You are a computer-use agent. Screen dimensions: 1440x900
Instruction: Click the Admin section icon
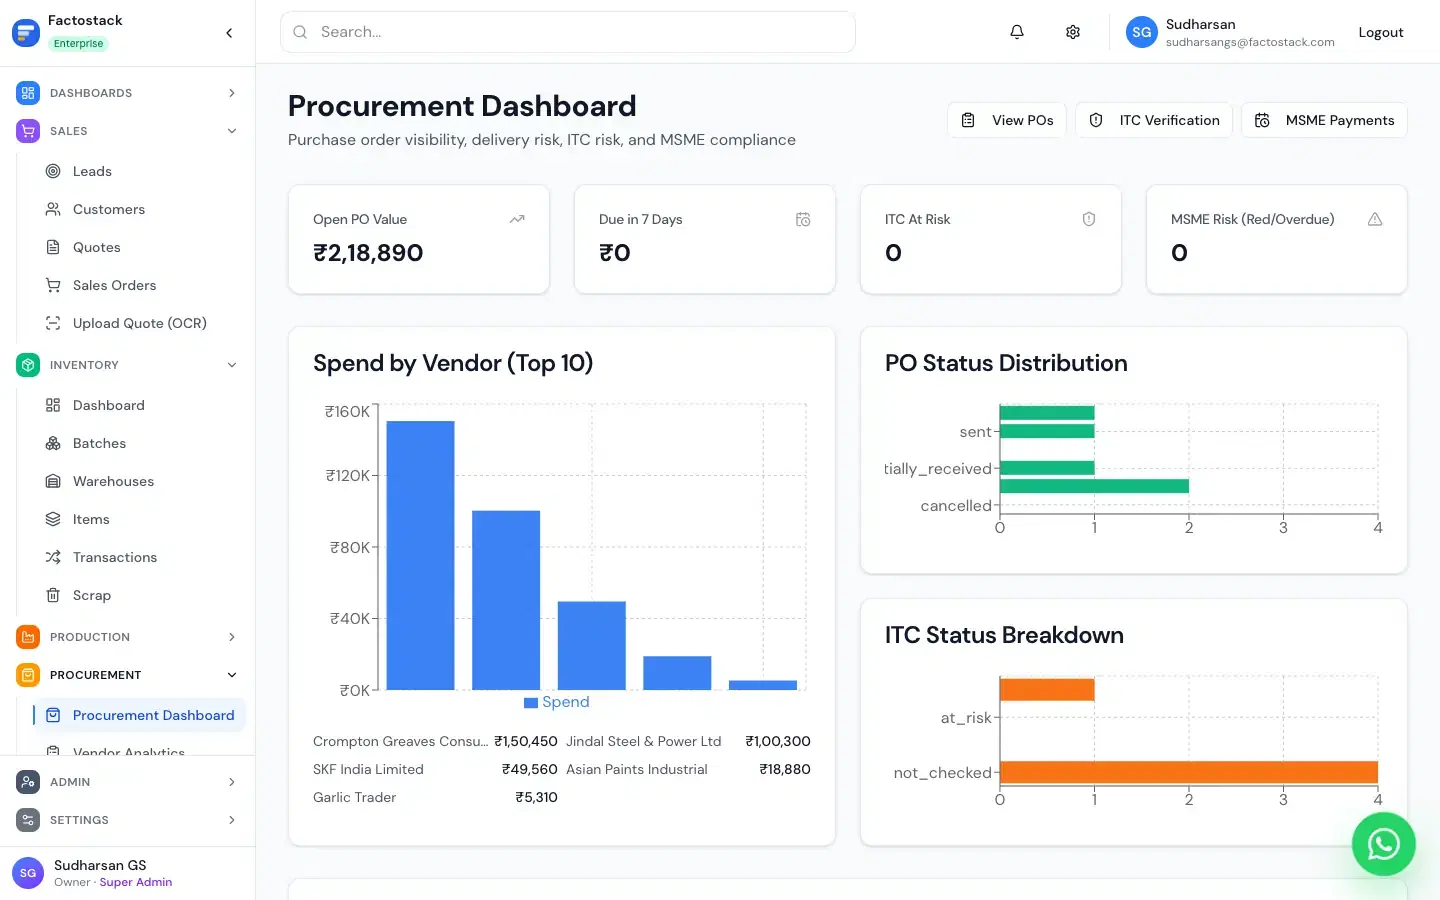click(28, 782)
